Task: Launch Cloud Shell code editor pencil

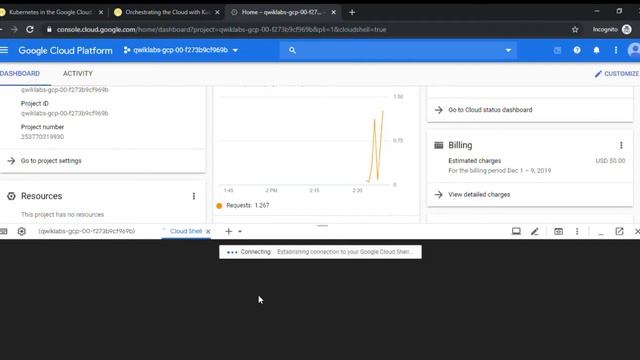Action: coord(535,231)
